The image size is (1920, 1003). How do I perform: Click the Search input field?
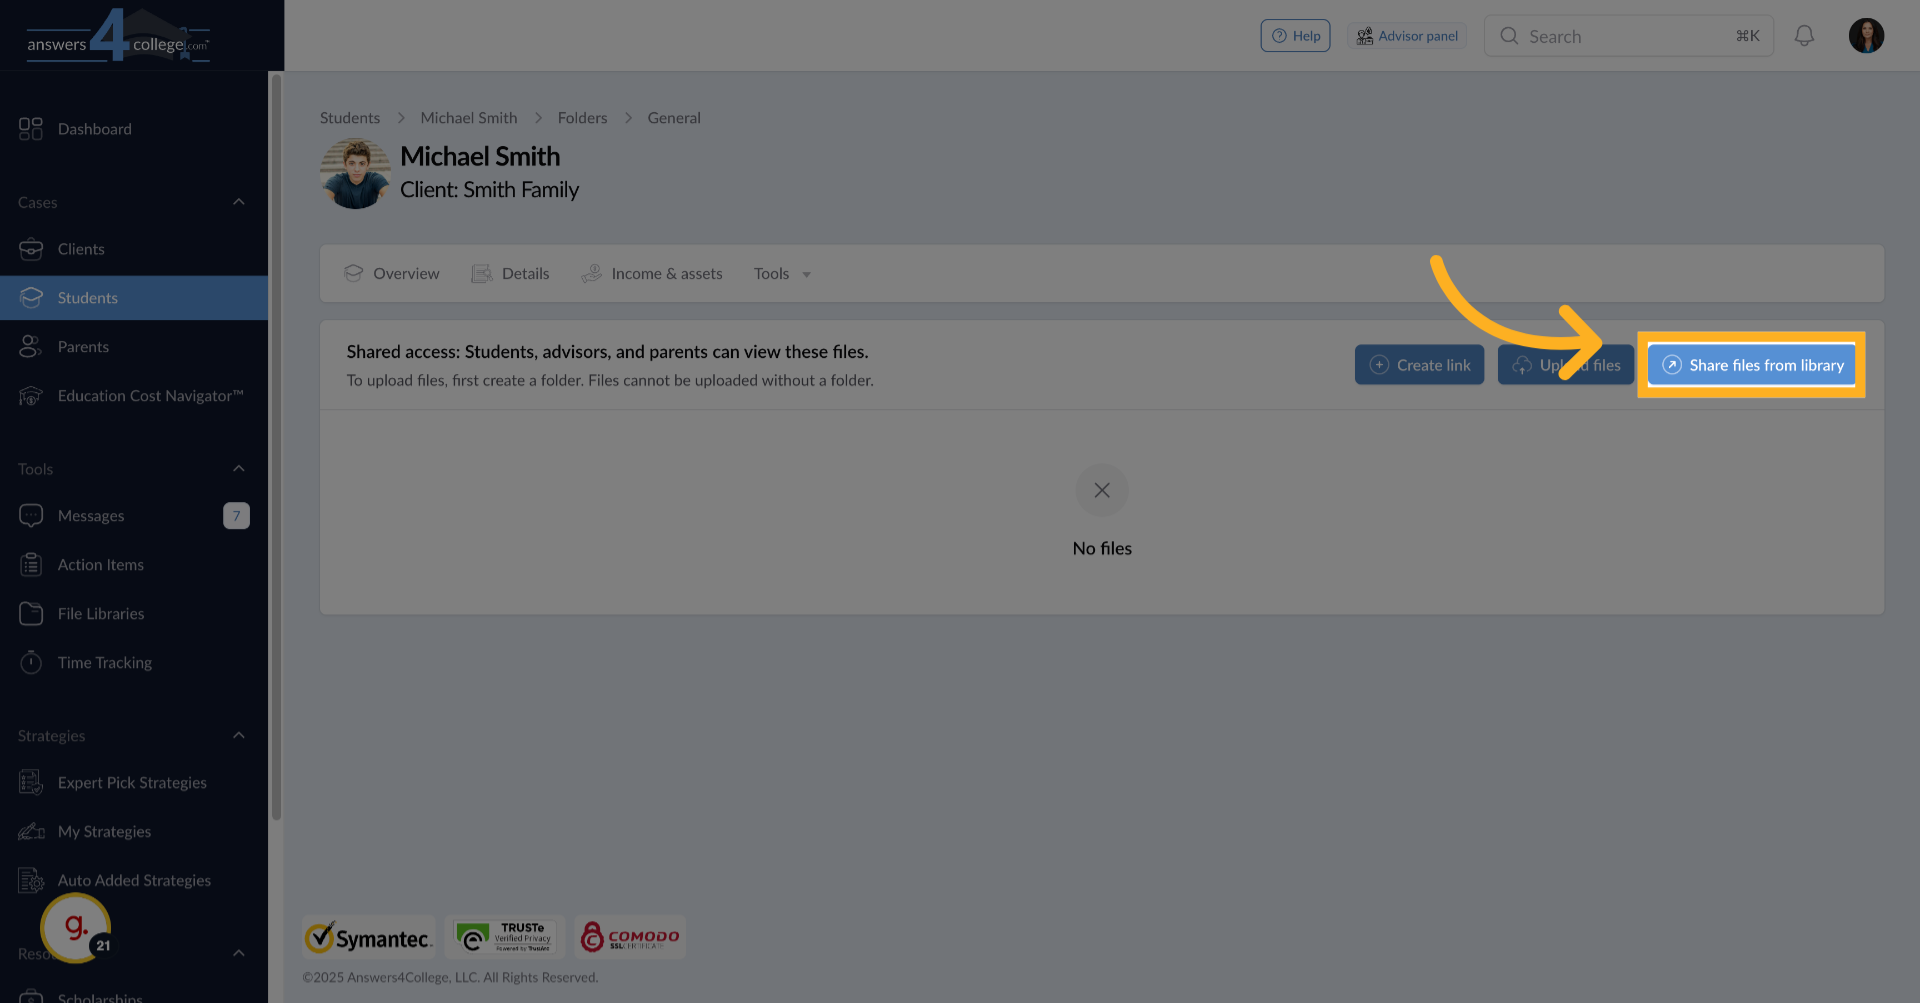point(1629,36)
